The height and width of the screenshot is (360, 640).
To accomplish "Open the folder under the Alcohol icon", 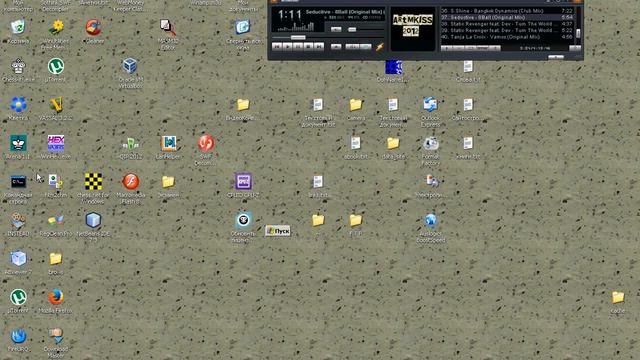I will click(56, 259).
